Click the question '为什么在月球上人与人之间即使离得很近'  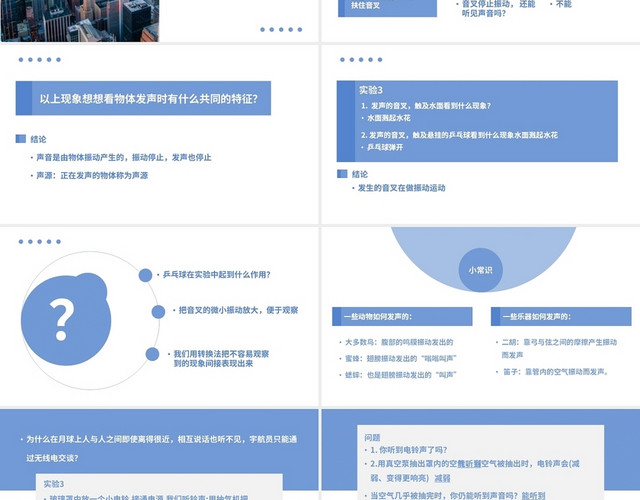162,449
